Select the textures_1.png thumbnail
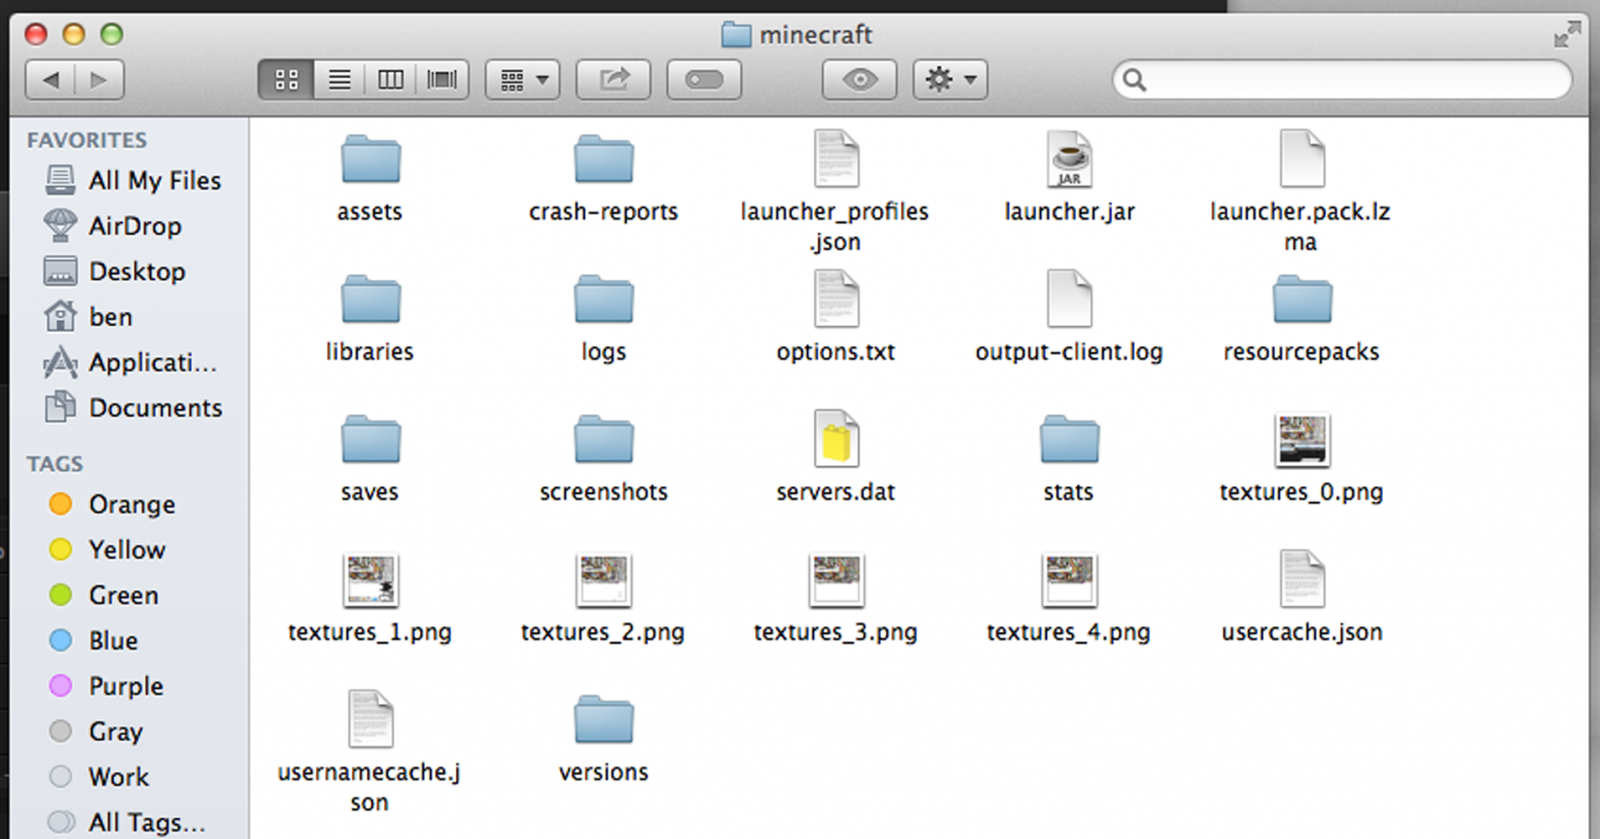 [x=370, y=580]
